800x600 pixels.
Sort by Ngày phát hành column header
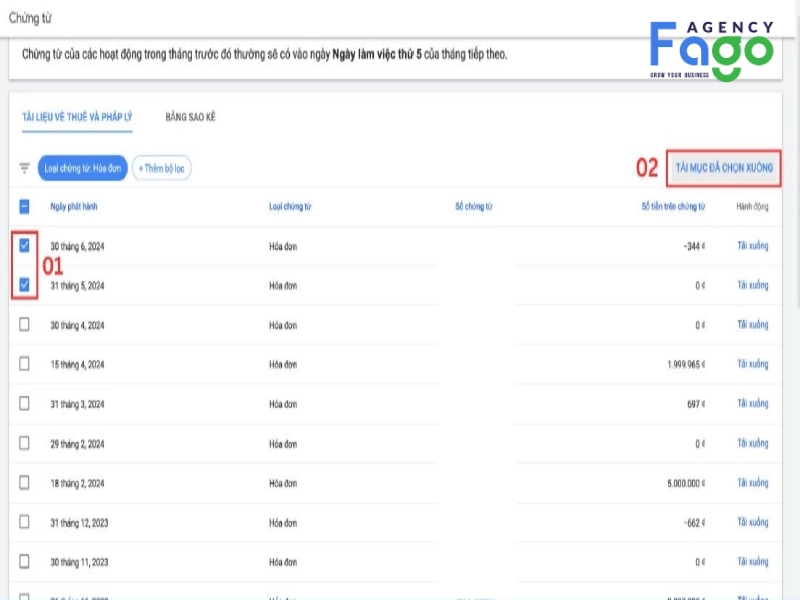pyautogui.click(x=74, y=207)
